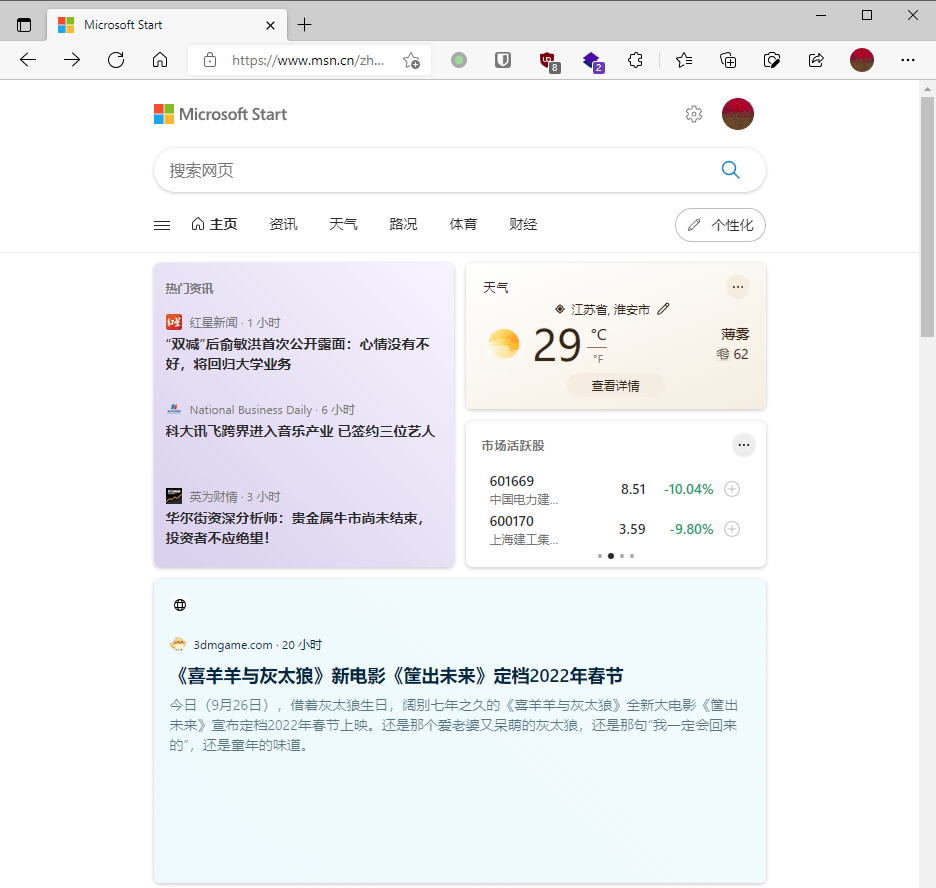936x888 pixels.
Task: Add this page to favorites
Action: point(411,60)
